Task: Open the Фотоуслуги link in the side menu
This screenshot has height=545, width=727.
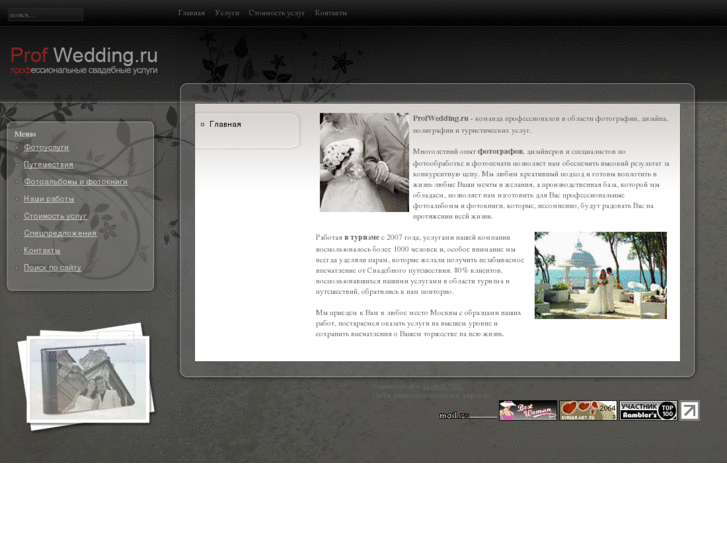Action: click(46, 147)
